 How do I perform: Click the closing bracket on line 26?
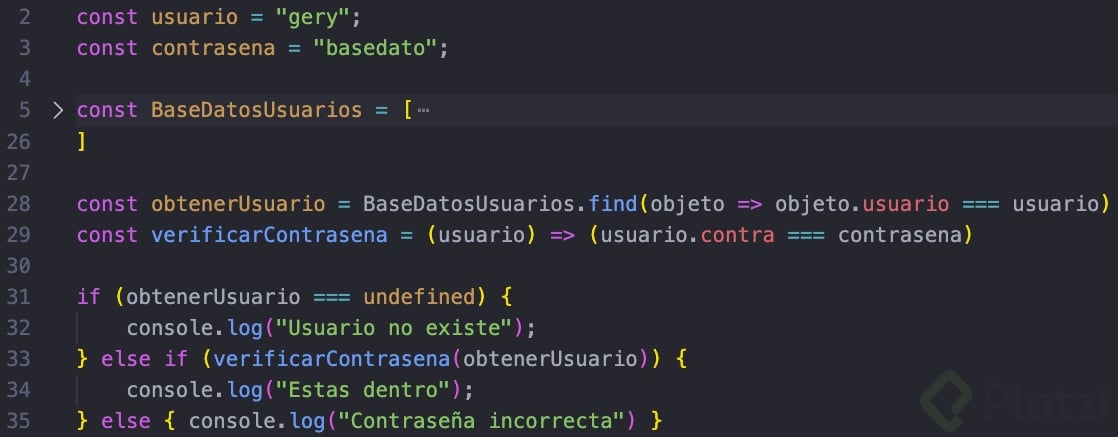(x=81, y=142)
